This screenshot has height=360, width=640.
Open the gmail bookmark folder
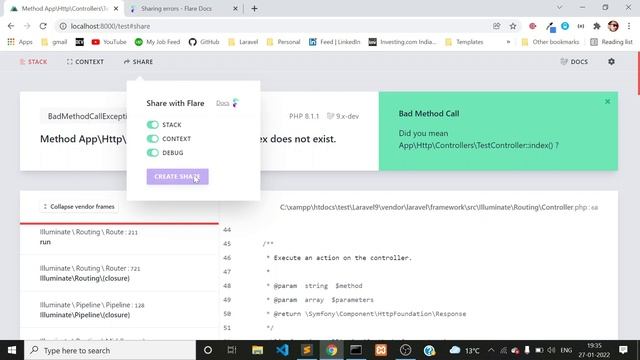tap(54, 42)
